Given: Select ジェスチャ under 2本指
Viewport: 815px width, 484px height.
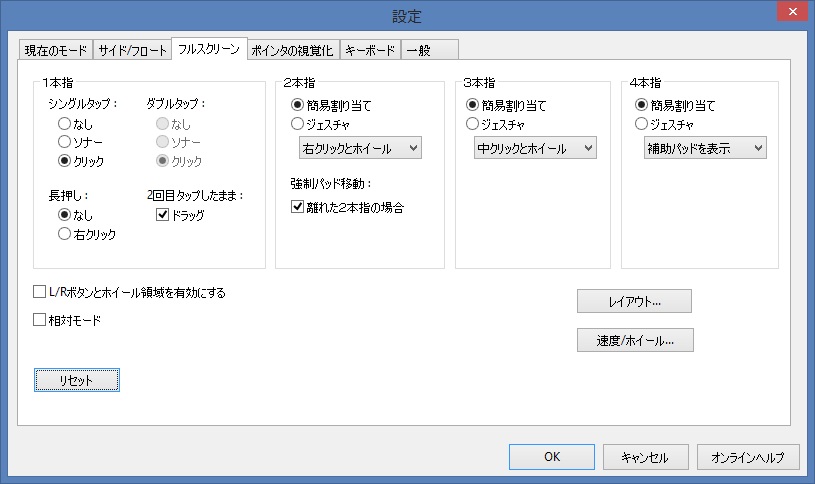Looking at the screenshot, I should [x=297, y=124].
